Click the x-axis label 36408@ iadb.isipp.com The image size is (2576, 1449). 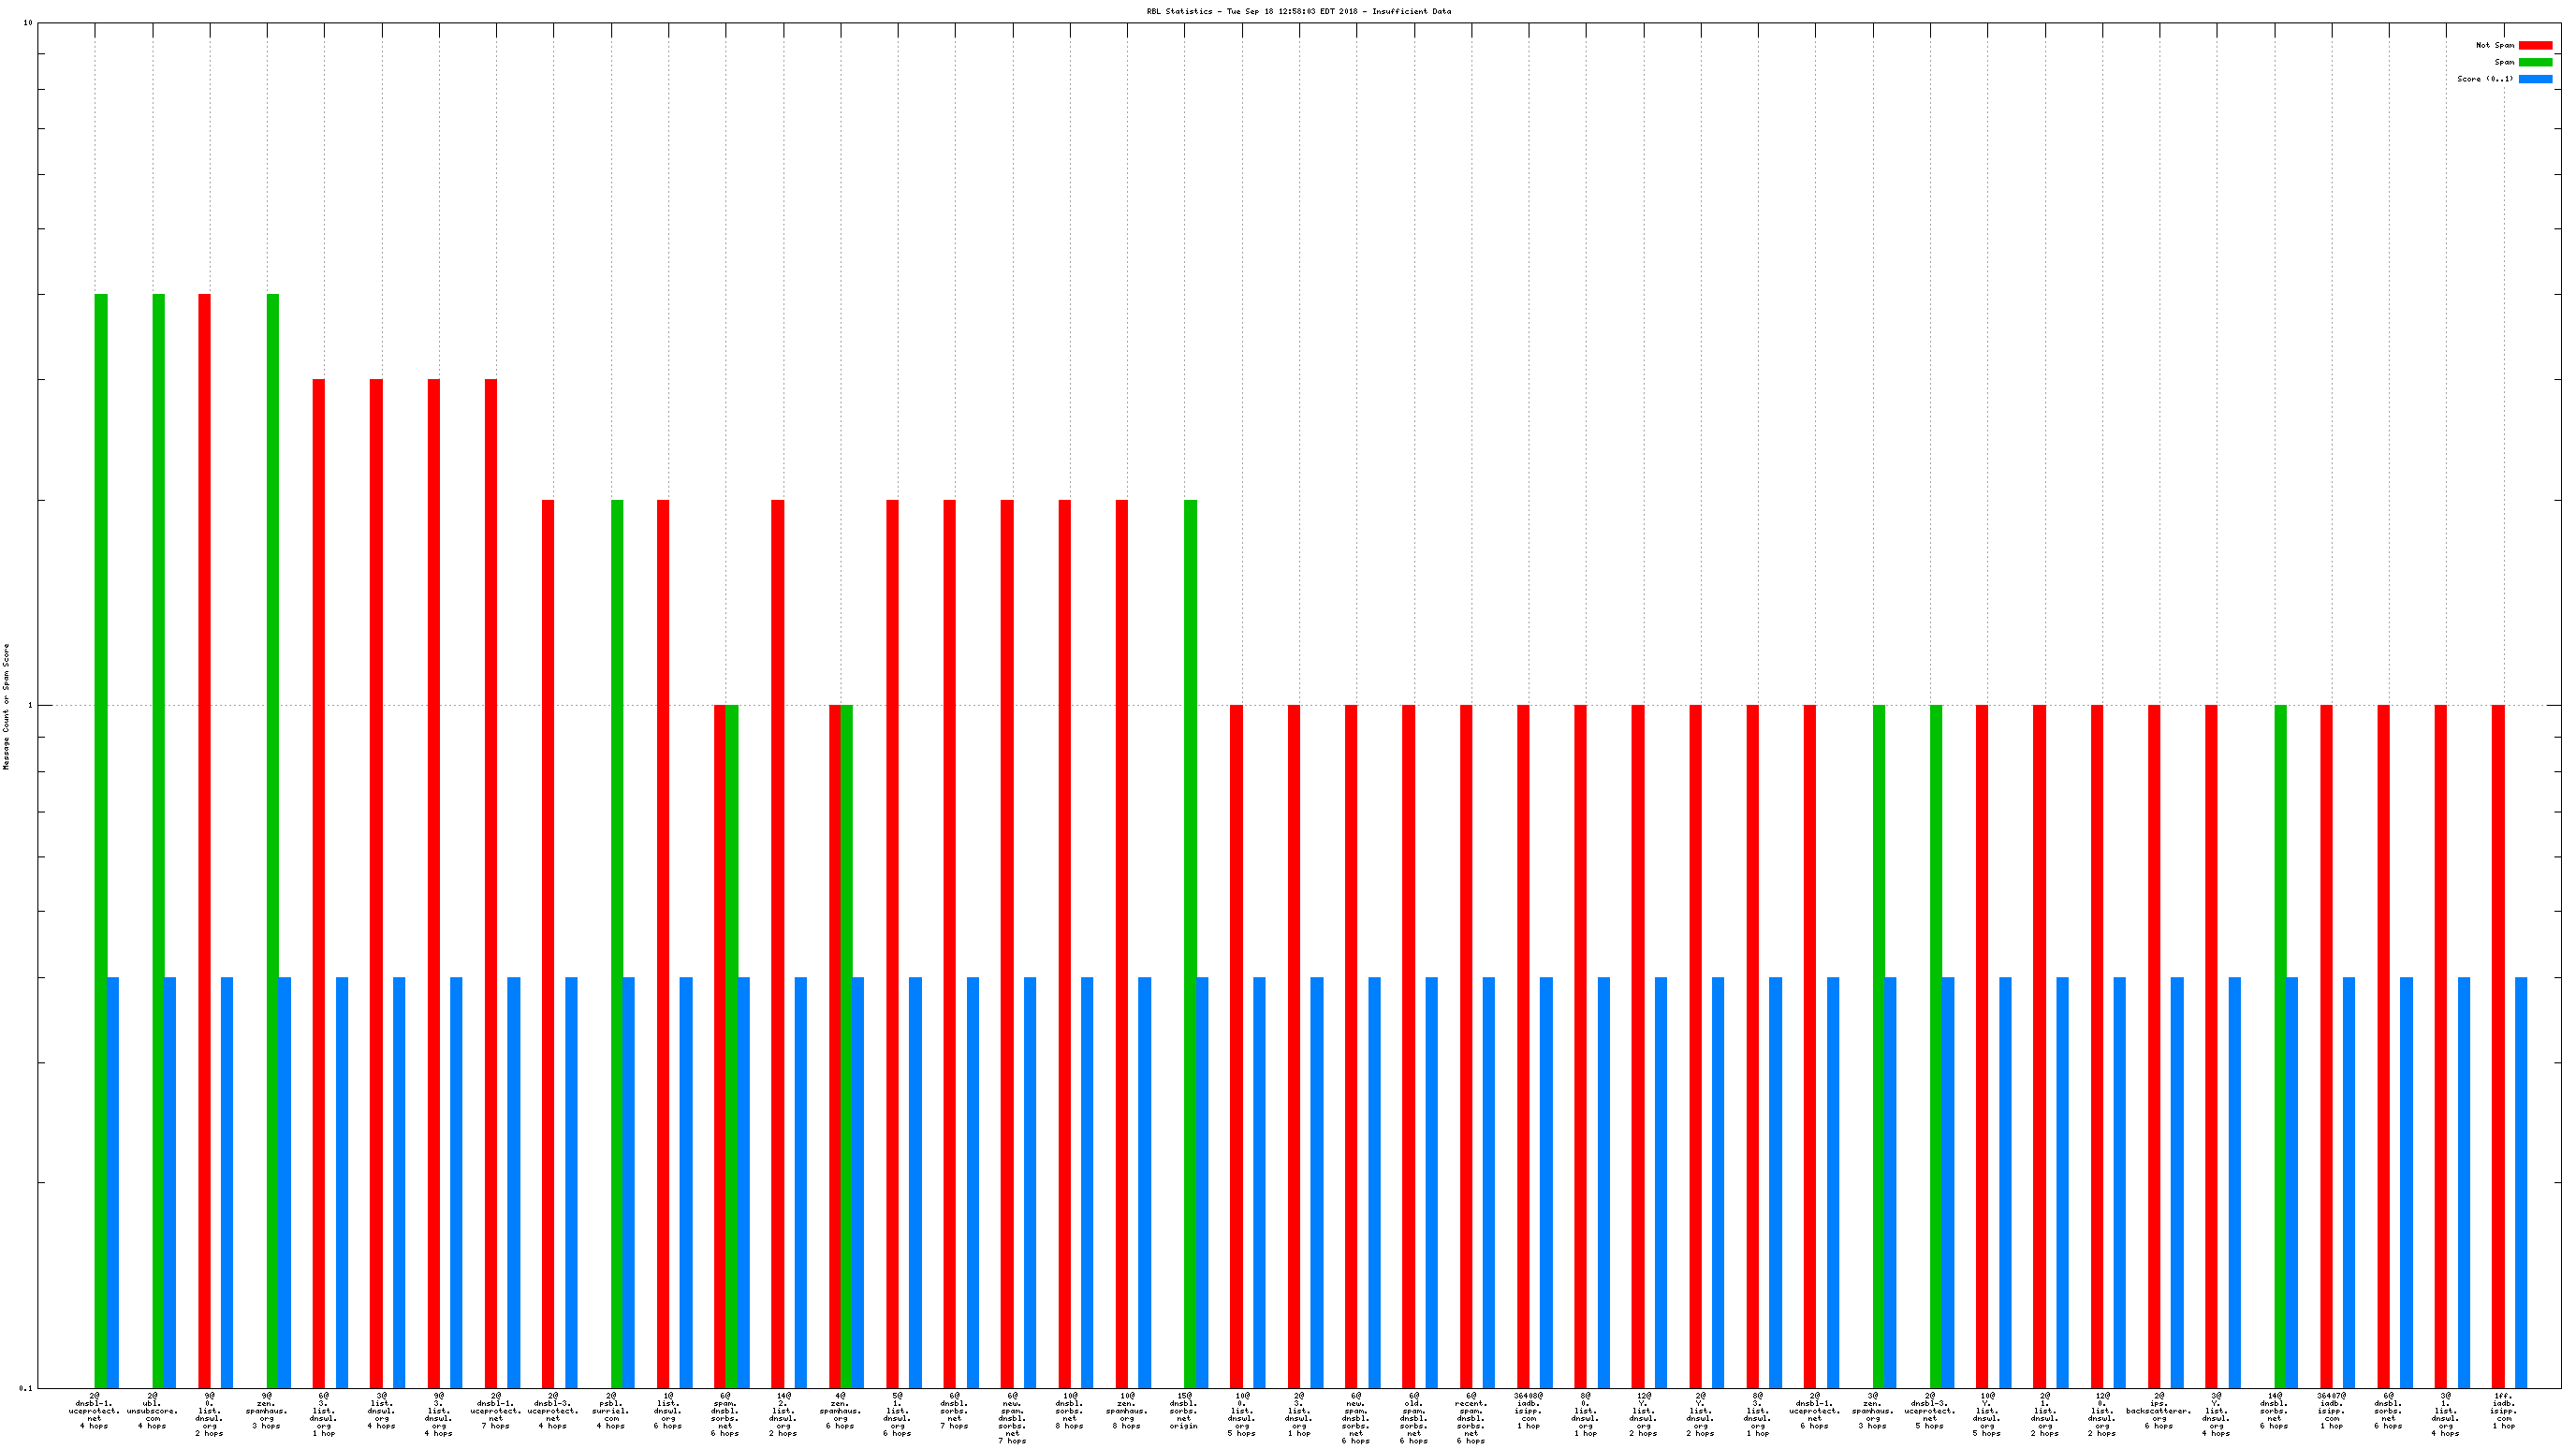pyautogui.click(x=1528, y=1411)
